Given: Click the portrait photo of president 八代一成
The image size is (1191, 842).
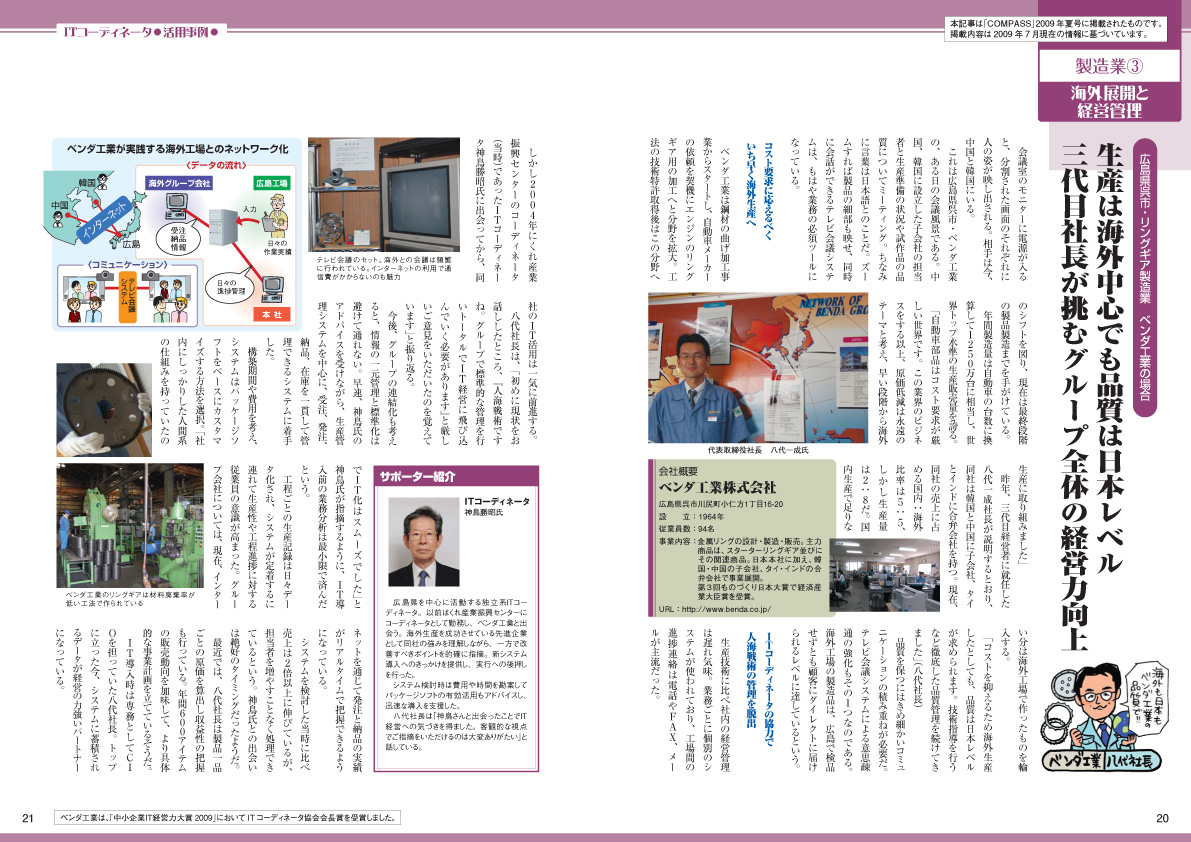Looking at the screenshot, I should point(757,367).
